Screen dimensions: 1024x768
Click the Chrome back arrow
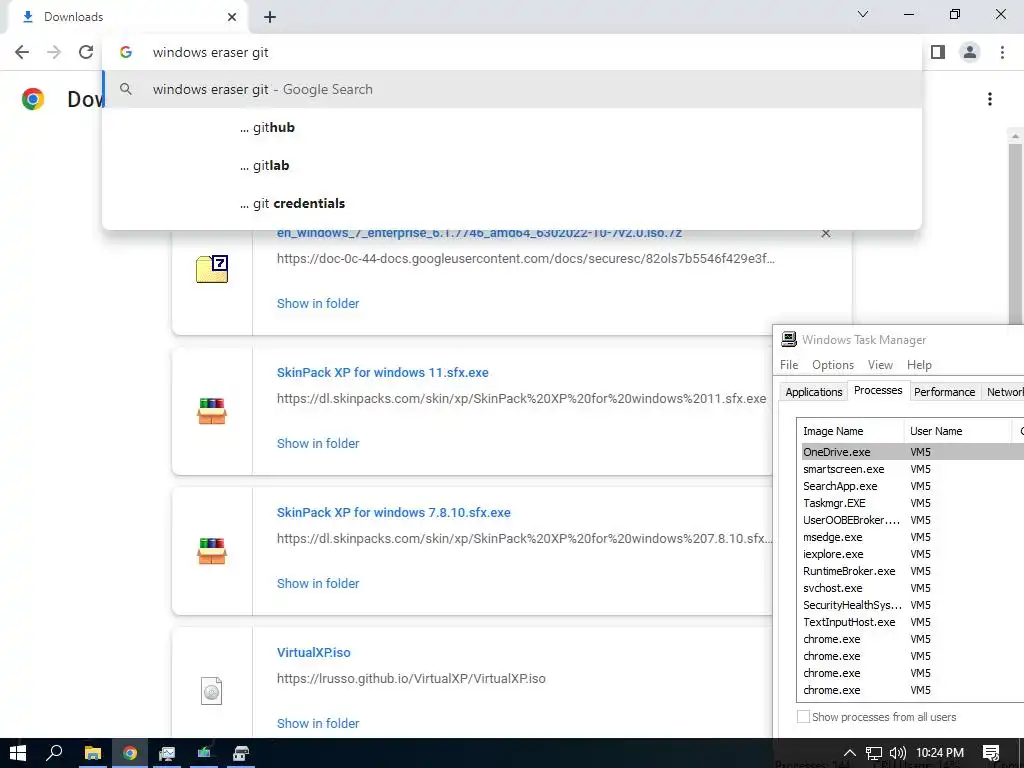click(22, 52)
